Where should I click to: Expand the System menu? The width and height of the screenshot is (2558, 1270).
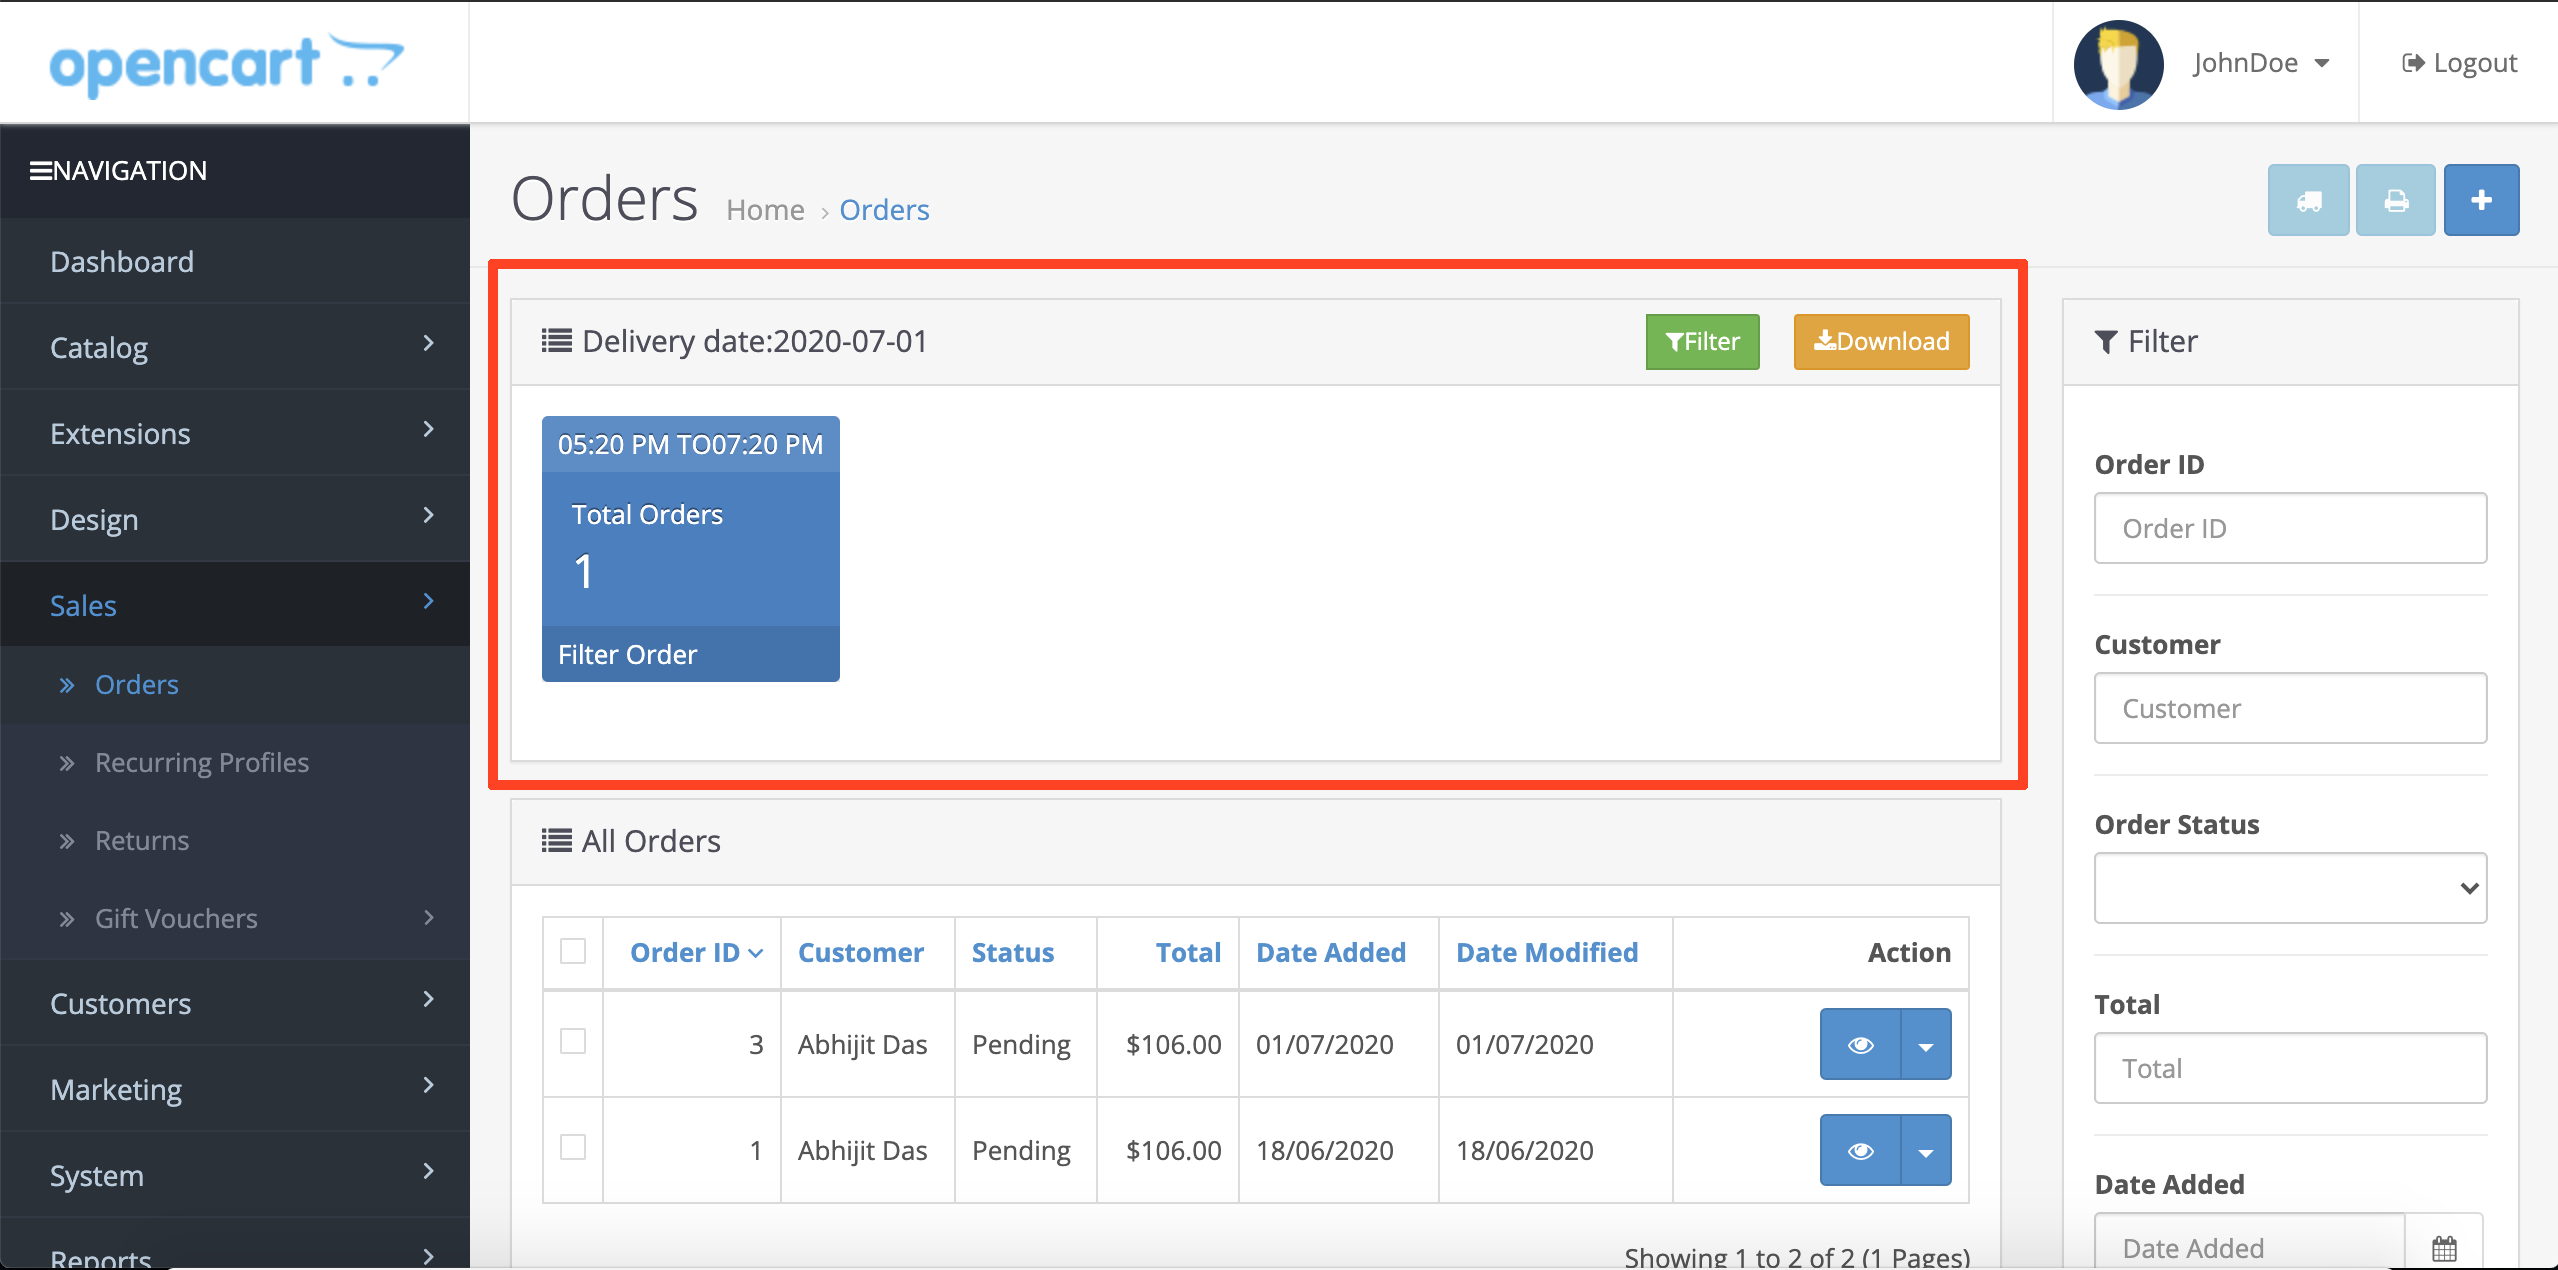[x=235, y=1176]
